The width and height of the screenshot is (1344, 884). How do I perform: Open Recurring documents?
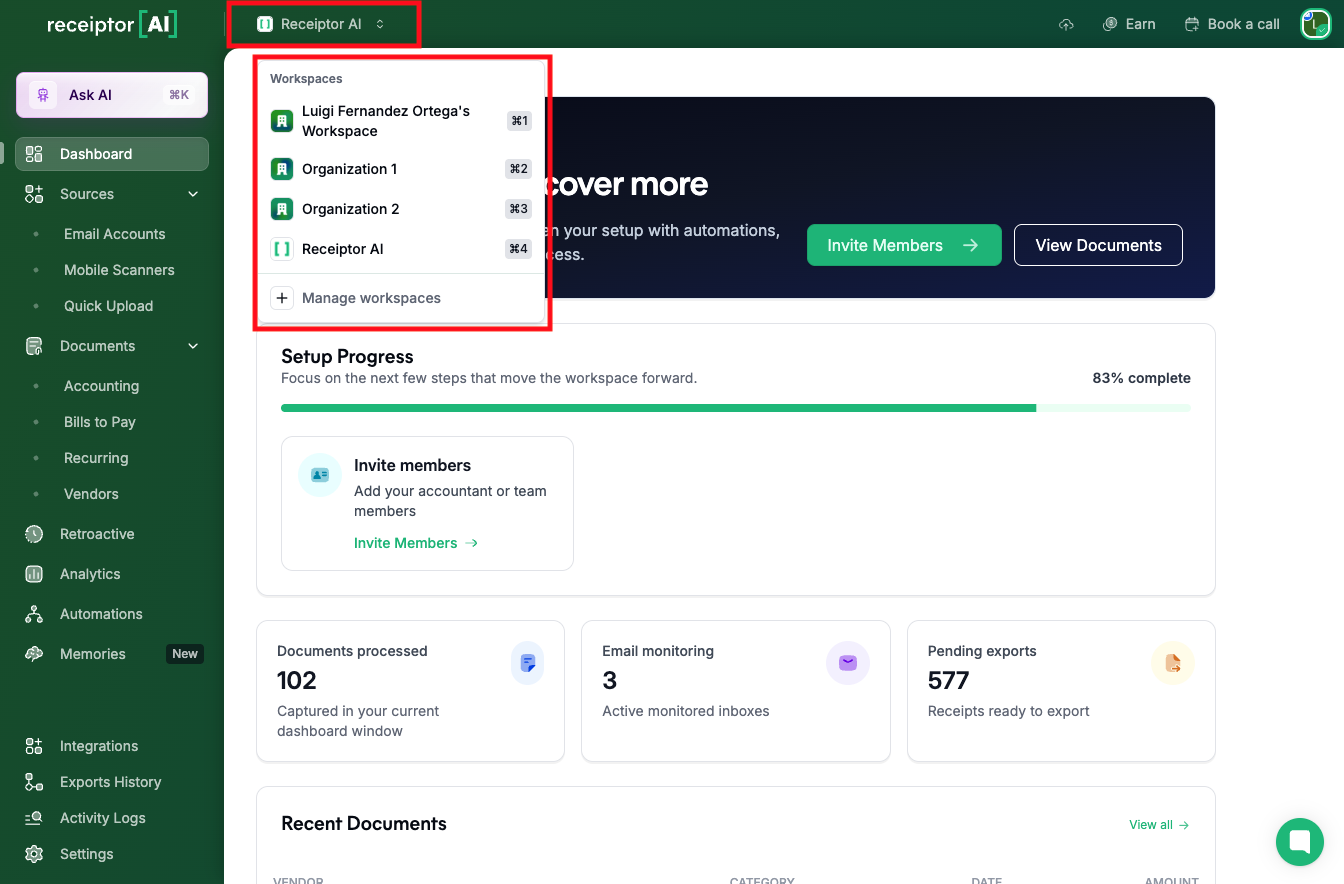pos(96,458)
